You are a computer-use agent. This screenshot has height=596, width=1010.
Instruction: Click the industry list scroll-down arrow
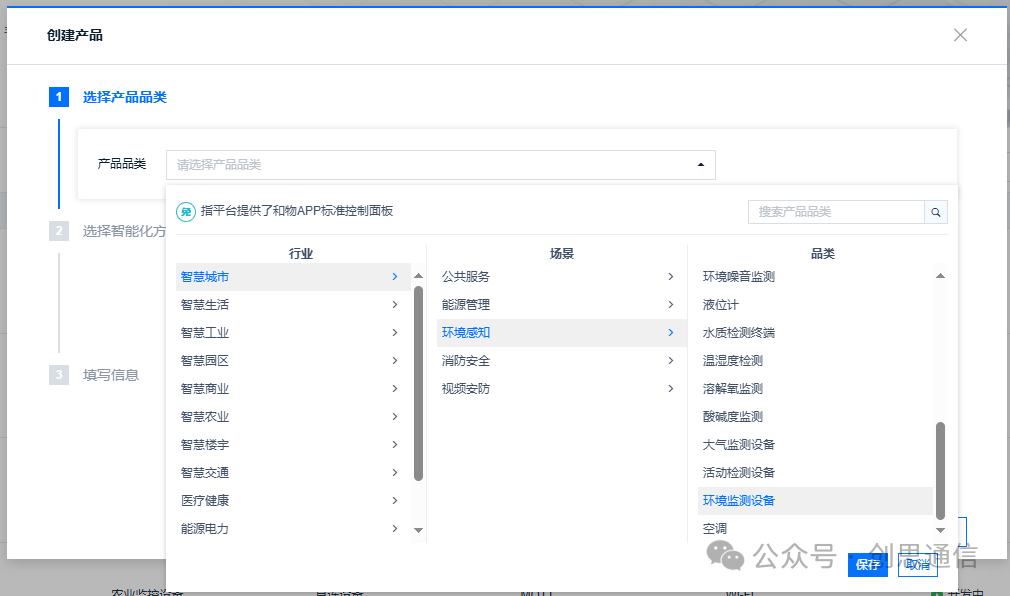(419, 530)
